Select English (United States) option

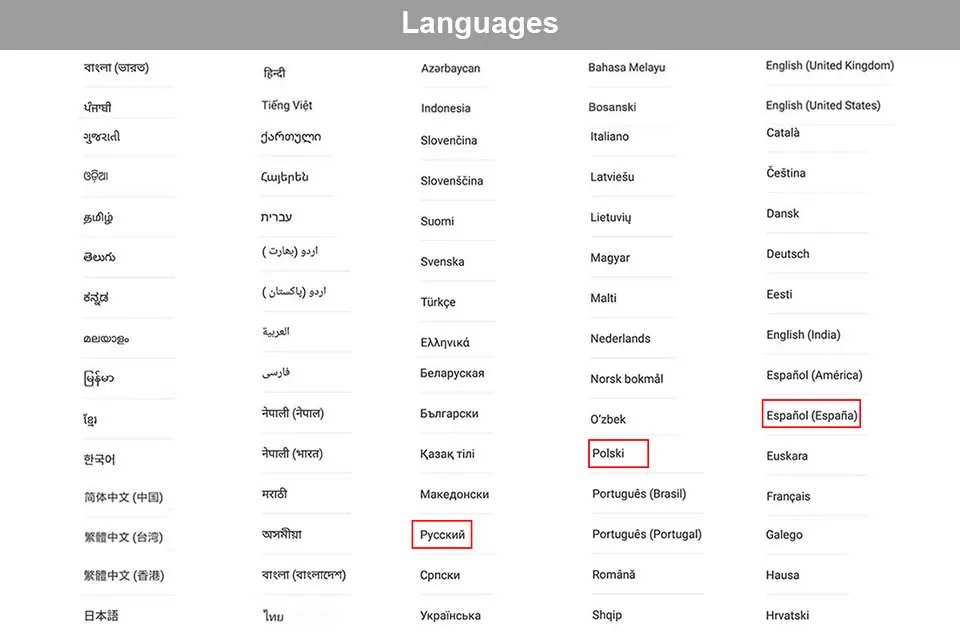pyautogui.click(x=822, y=106)
